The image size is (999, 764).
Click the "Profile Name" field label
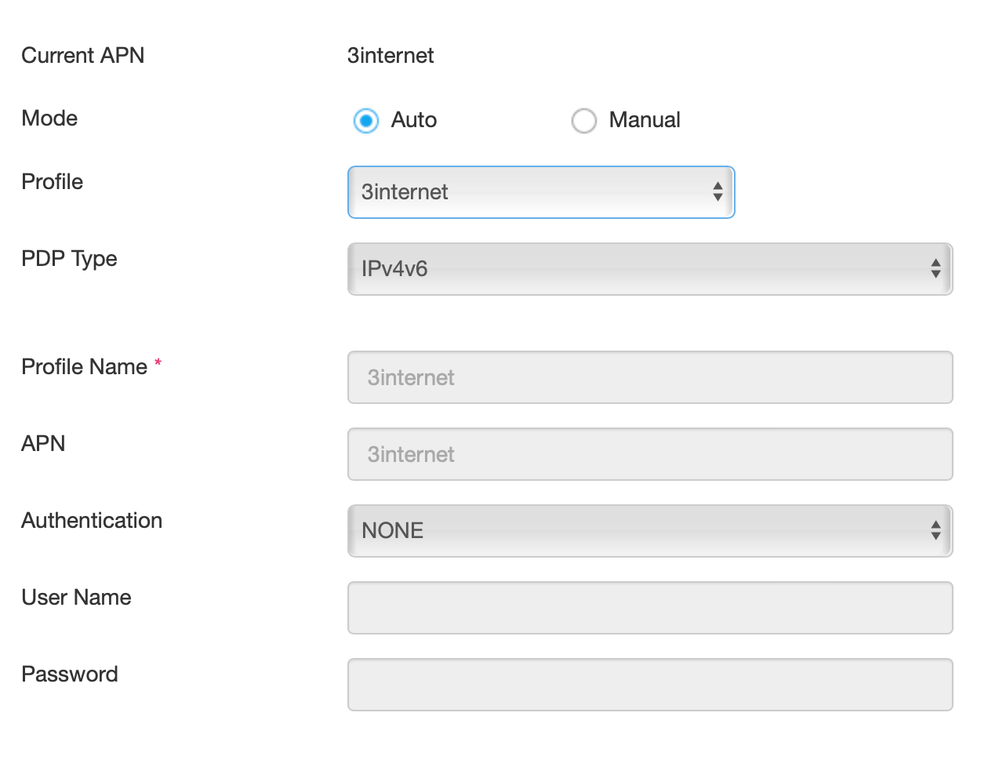pos(84,367)
